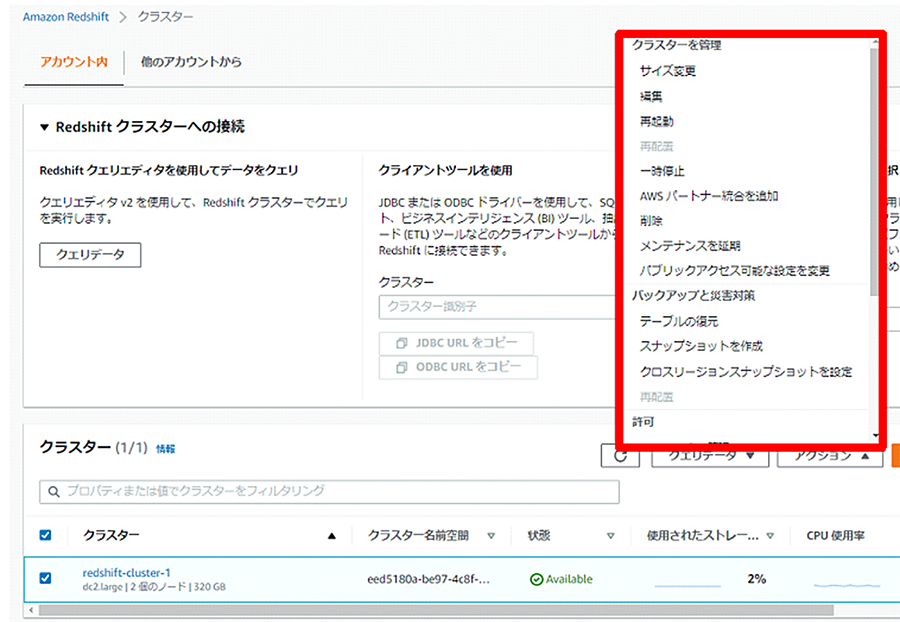
Task: Choose スナップショットを作成 menu item
Action: coord(701,346)
